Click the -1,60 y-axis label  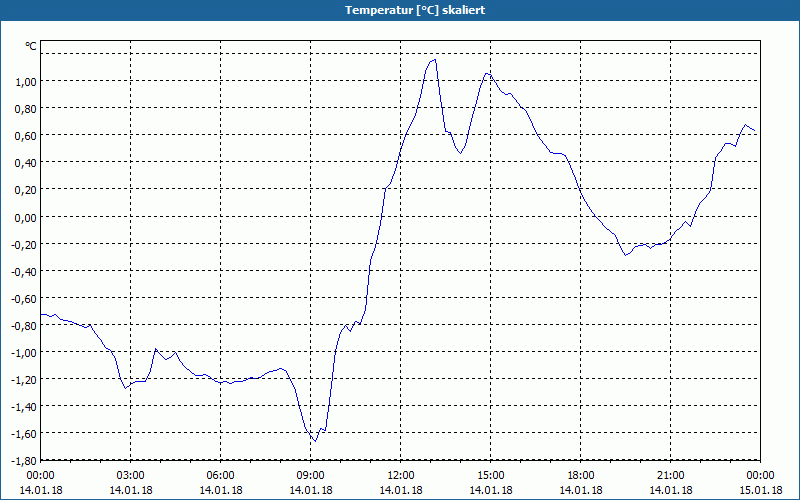point(24,434)
